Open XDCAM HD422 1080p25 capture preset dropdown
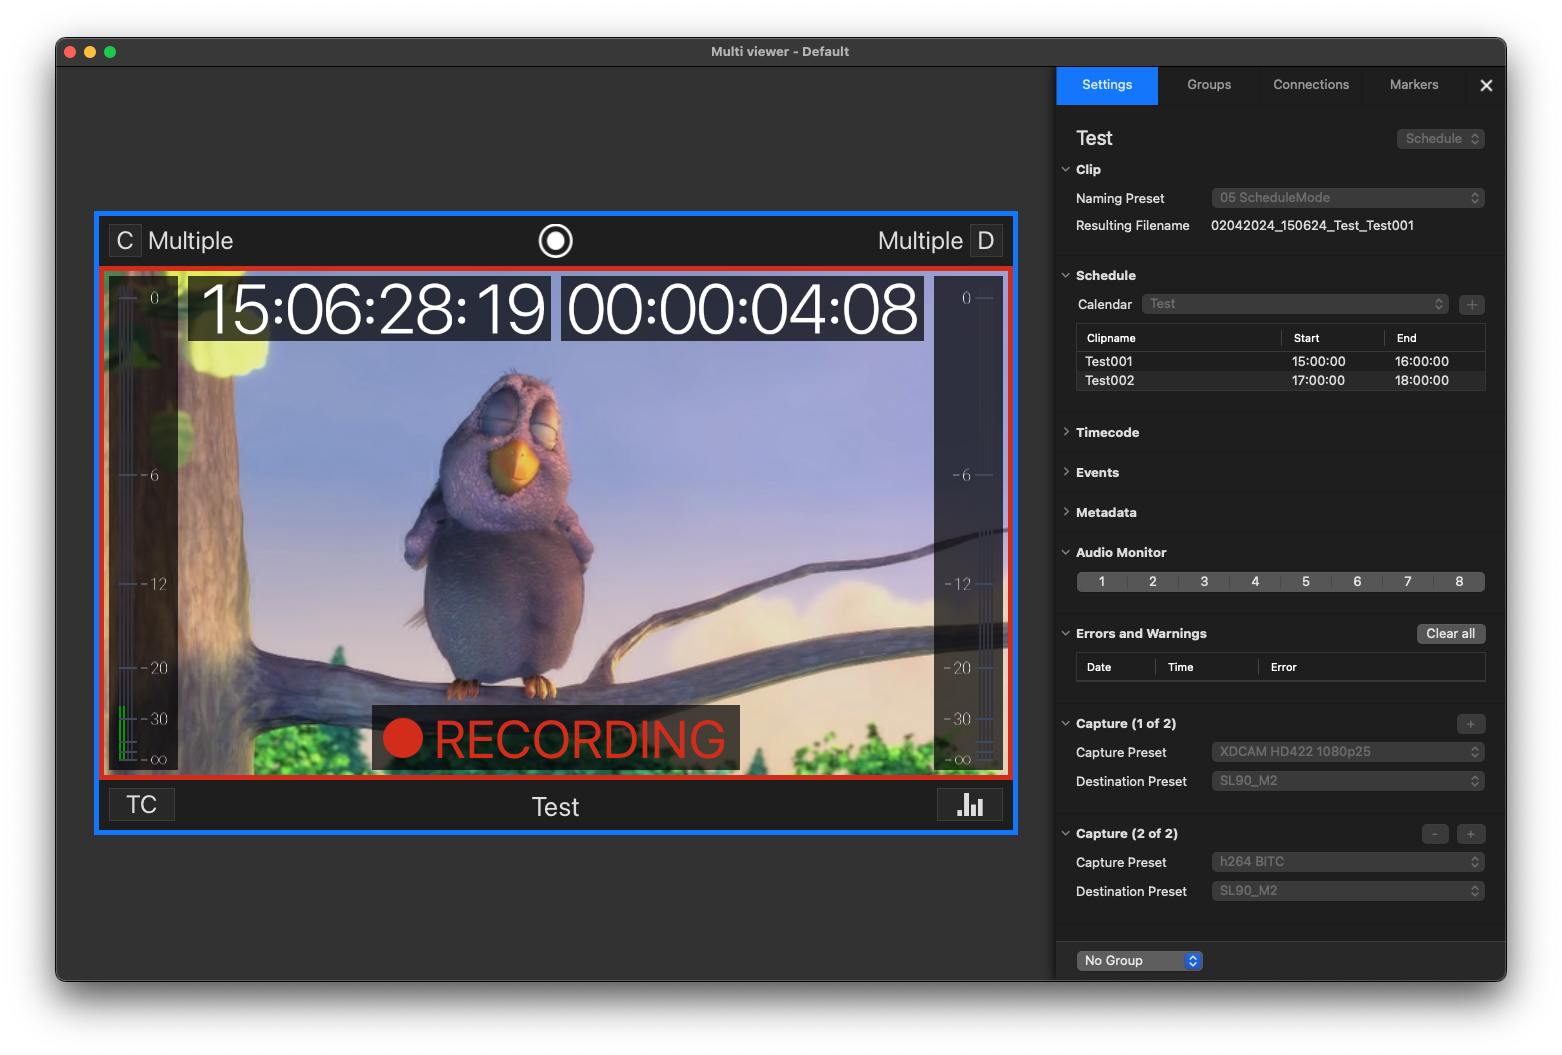Image resolution: width=1562 pixels, height=1055 pixels. (x=1348, y=752)
